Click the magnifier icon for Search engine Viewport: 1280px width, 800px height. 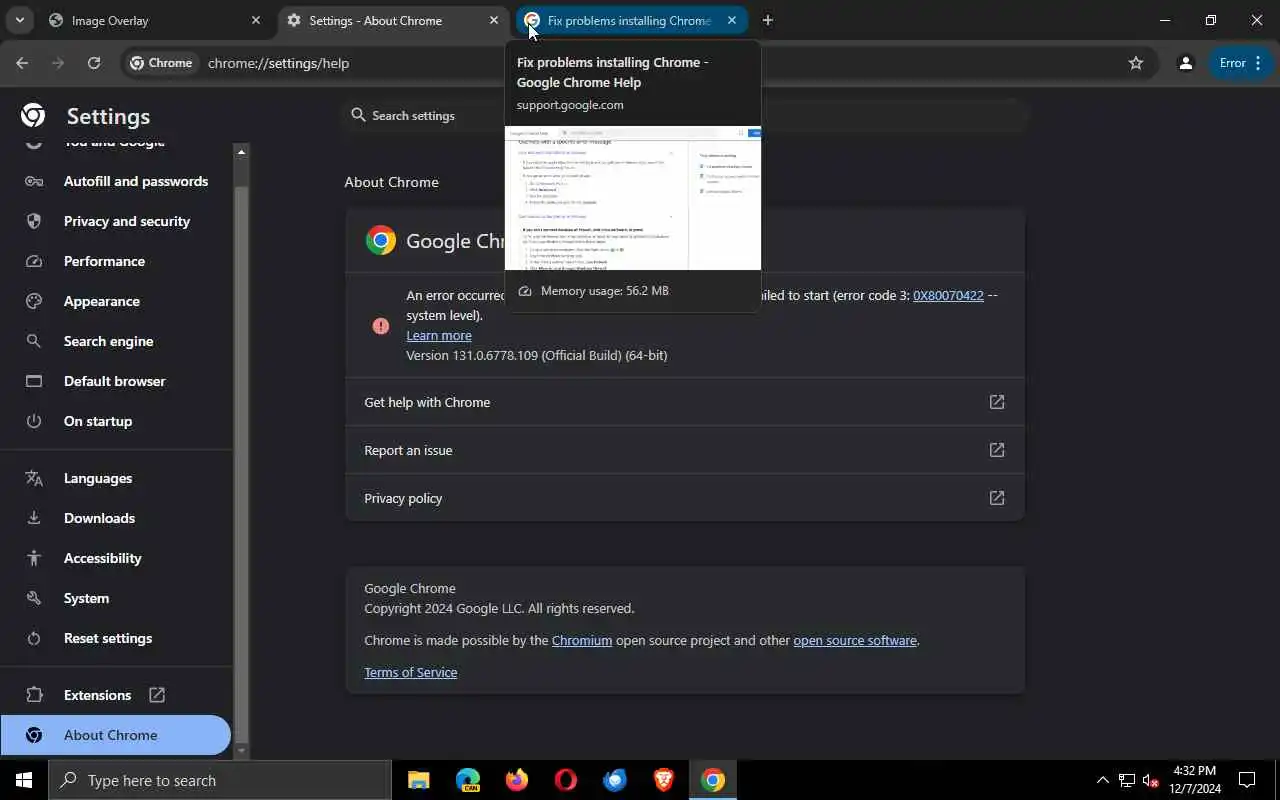34,341
